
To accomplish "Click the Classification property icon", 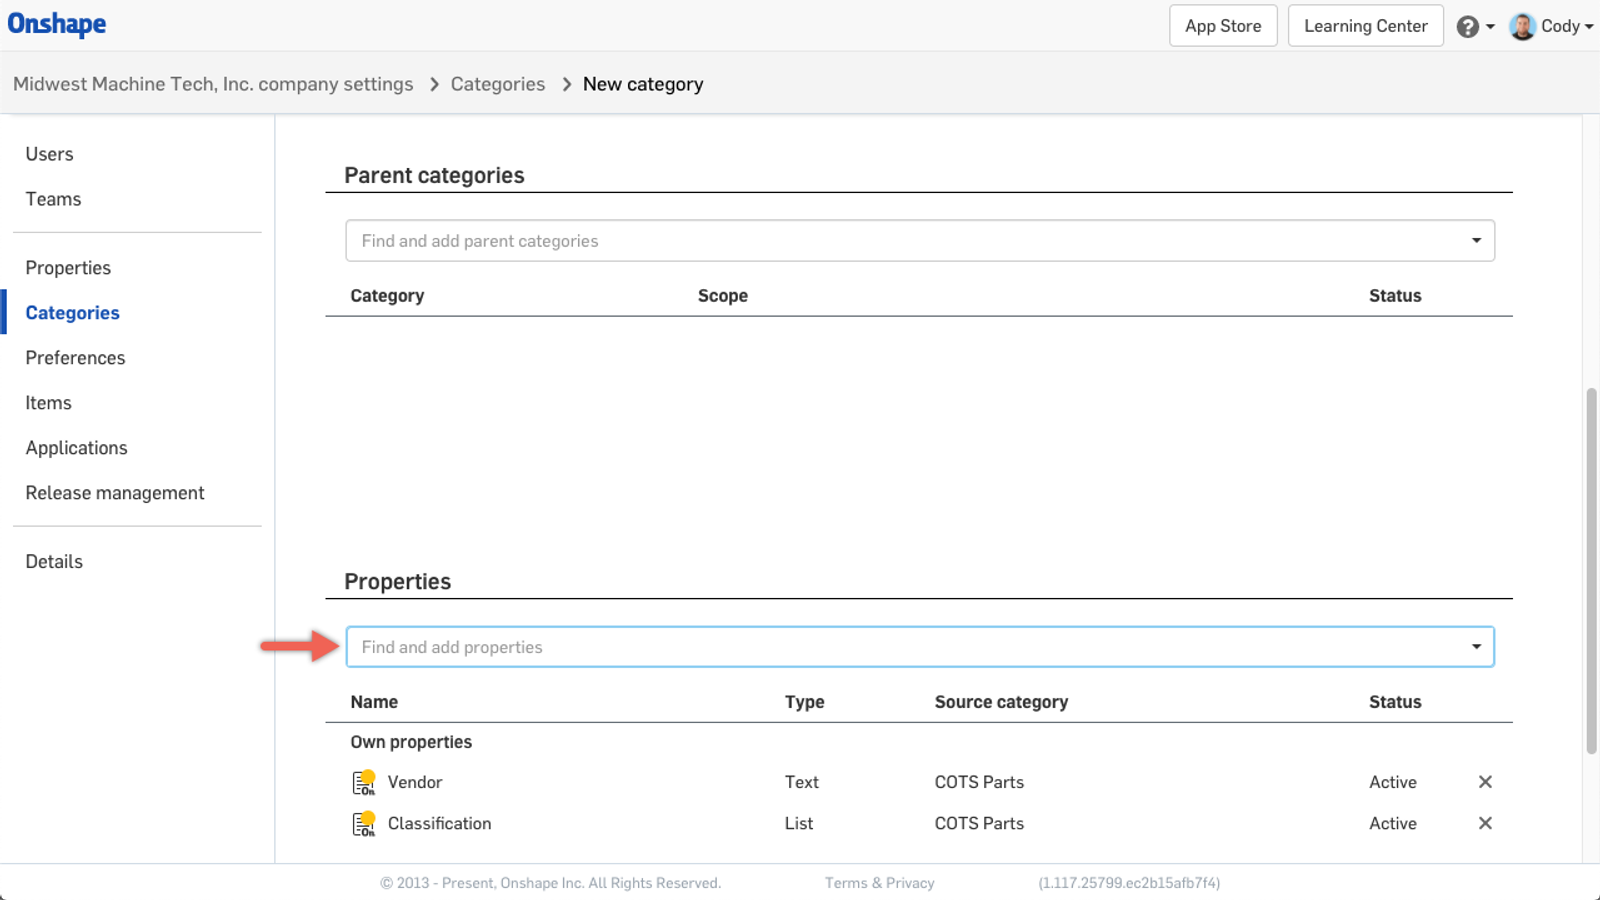I will pos(364,823).
